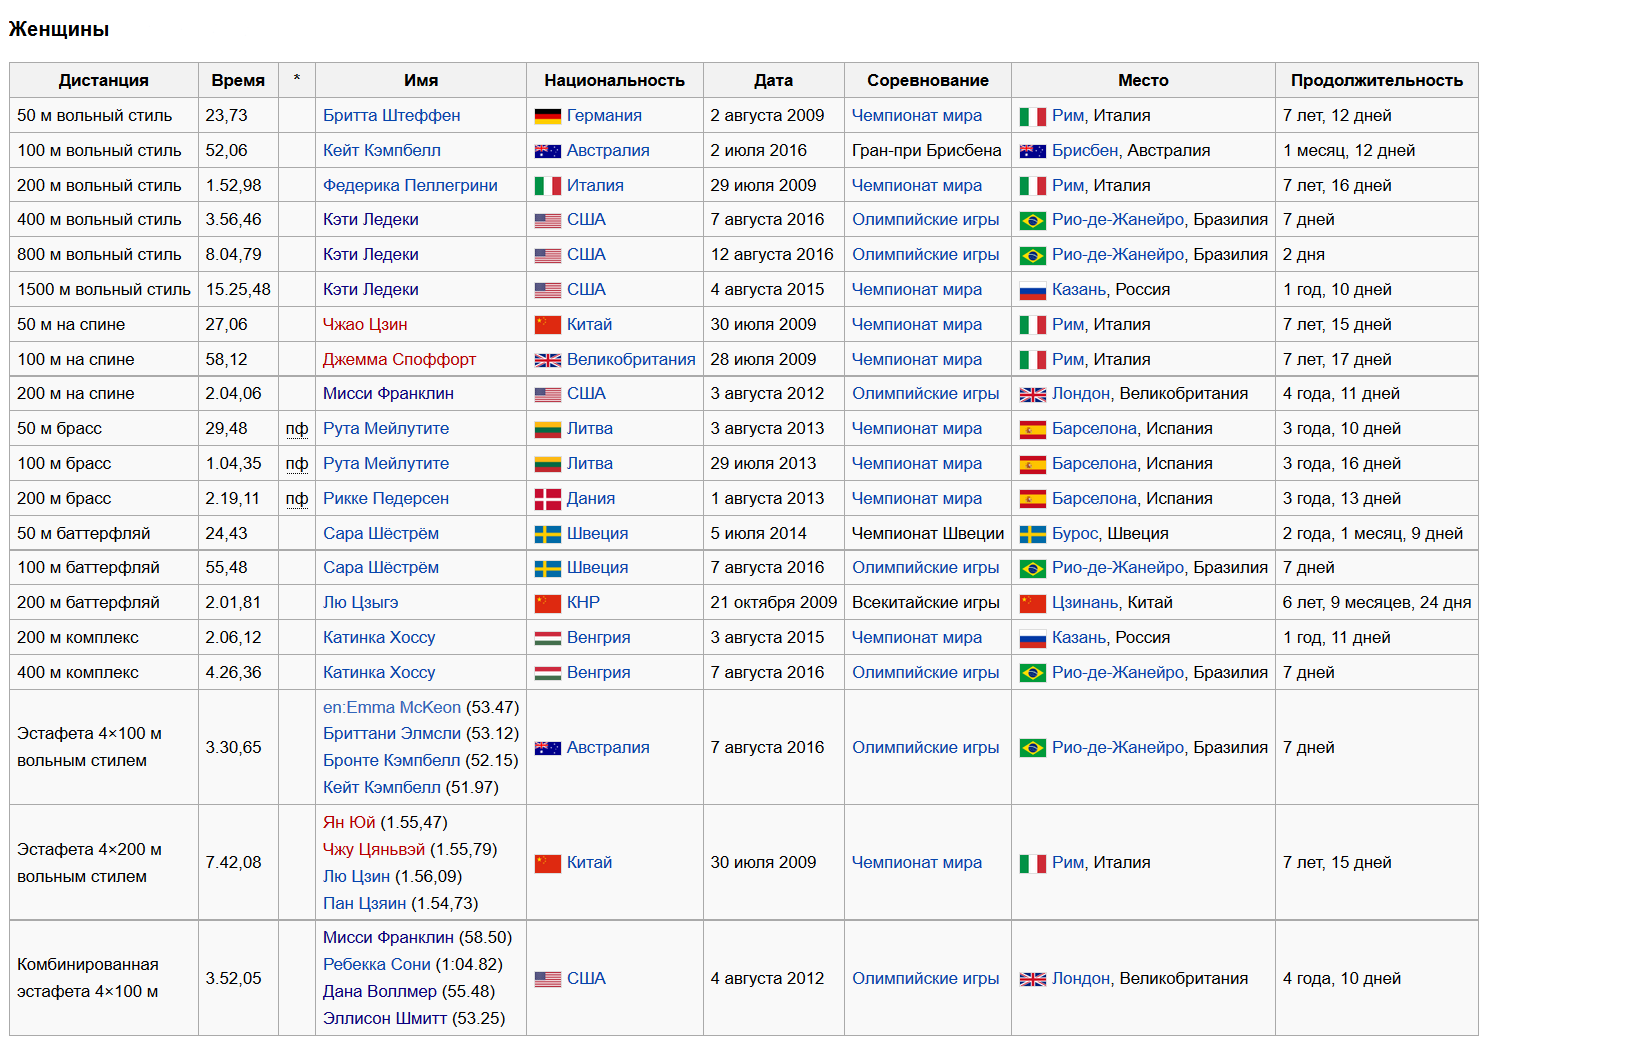Open Федерика Пеллегрини link
Screen dimensions: 1641x1055
(x=410, y=186)
